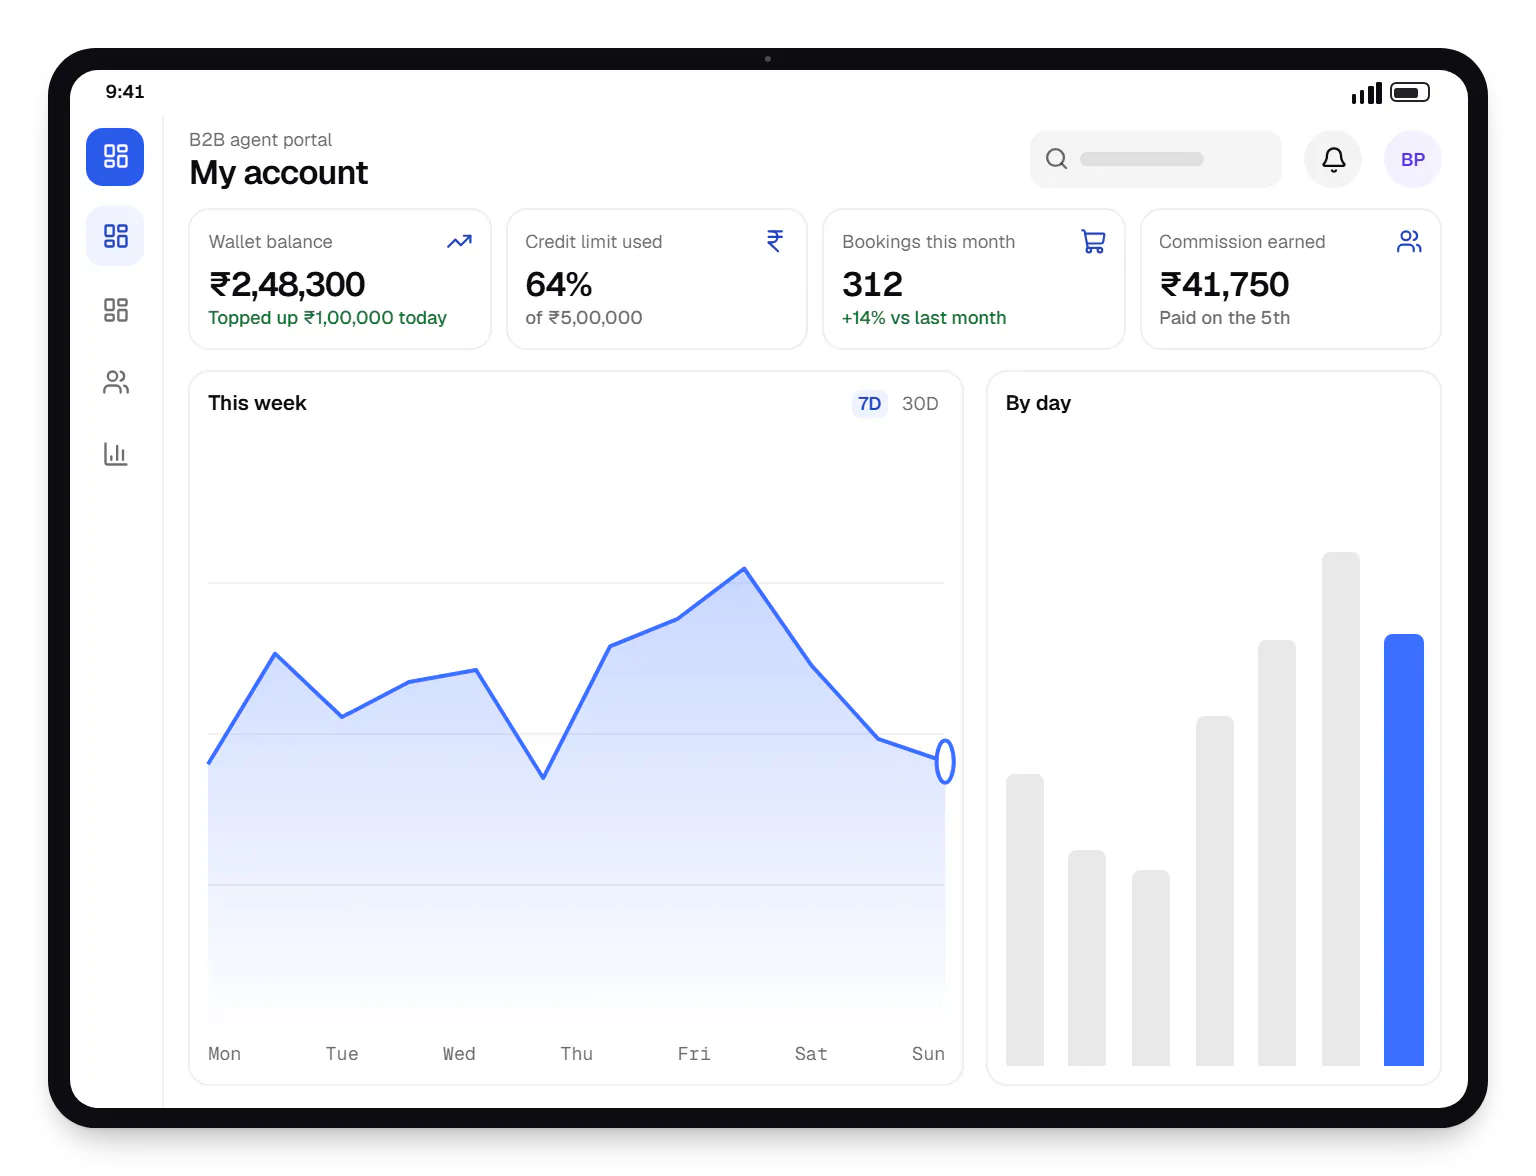Image resolution: width=1536 pixels, height=1176 pixels.
Task: Click the signal strength bars in status bar
Action: [1366, 93]
